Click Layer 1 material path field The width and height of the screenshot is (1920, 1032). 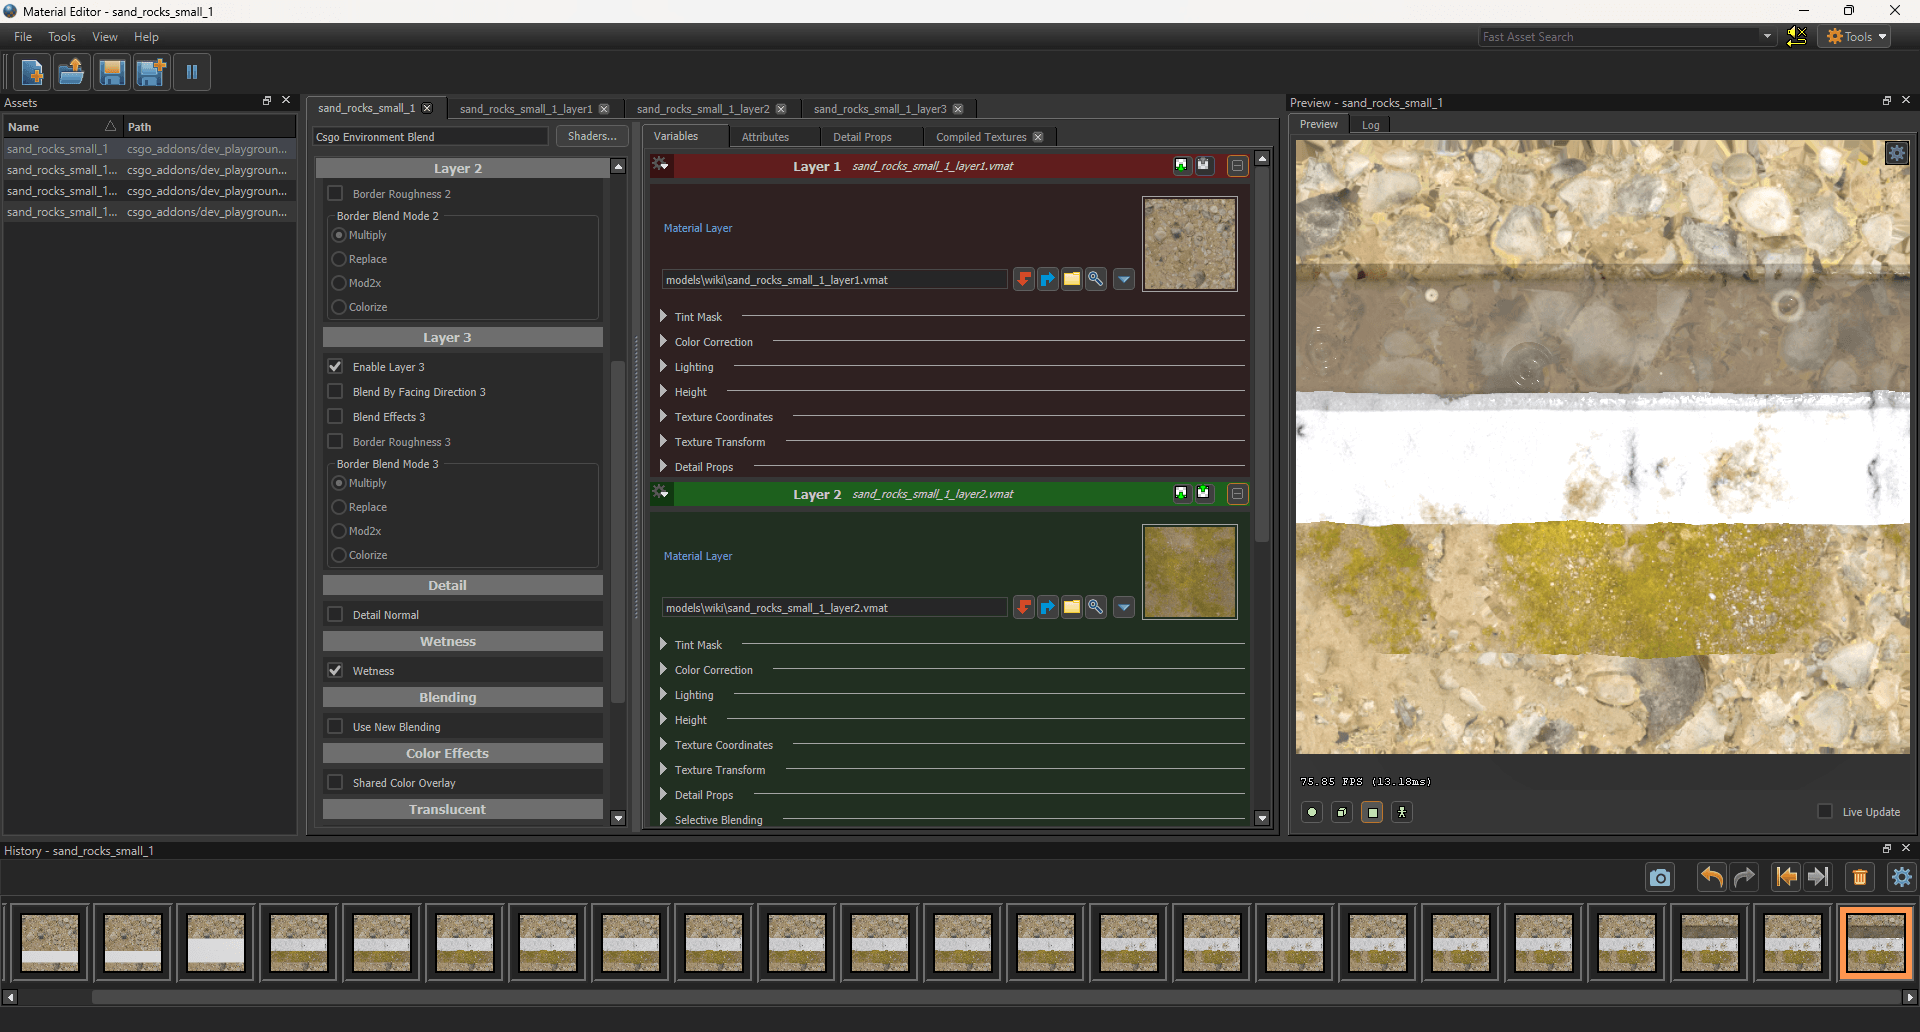834,279
